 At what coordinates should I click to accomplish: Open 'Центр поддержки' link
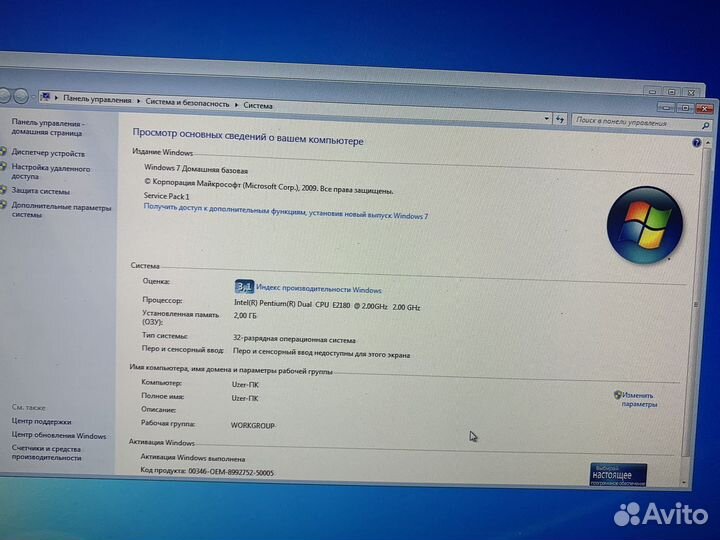(x=41, y=422)
